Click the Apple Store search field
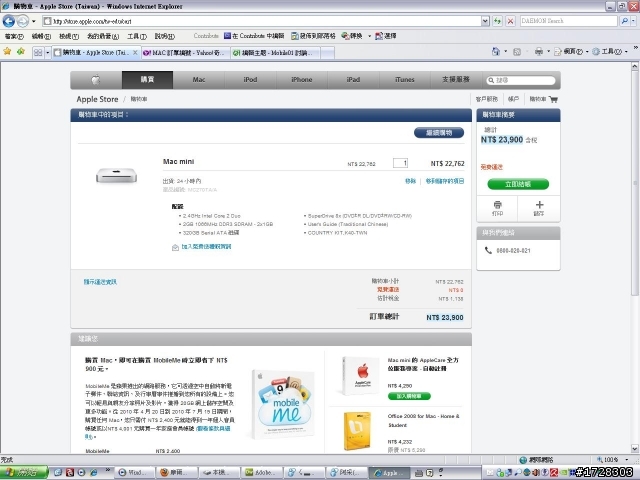The height and width of the screenshot is (480, 640). coord(521,80)
